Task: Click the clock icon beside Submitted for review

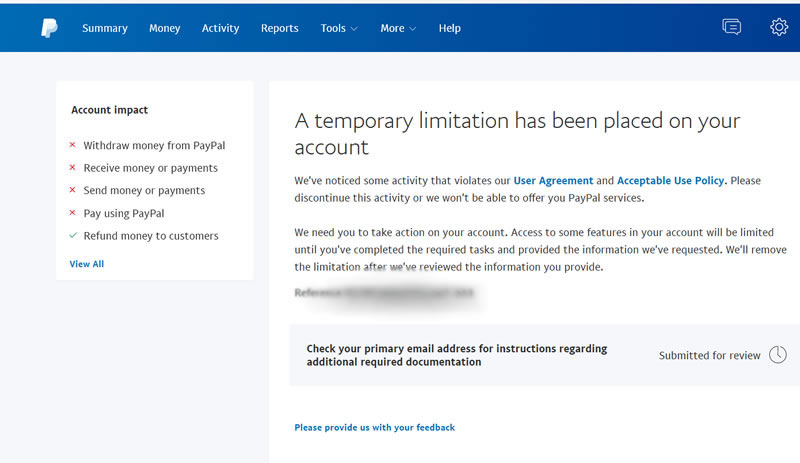Action: [x=778, y=355]
